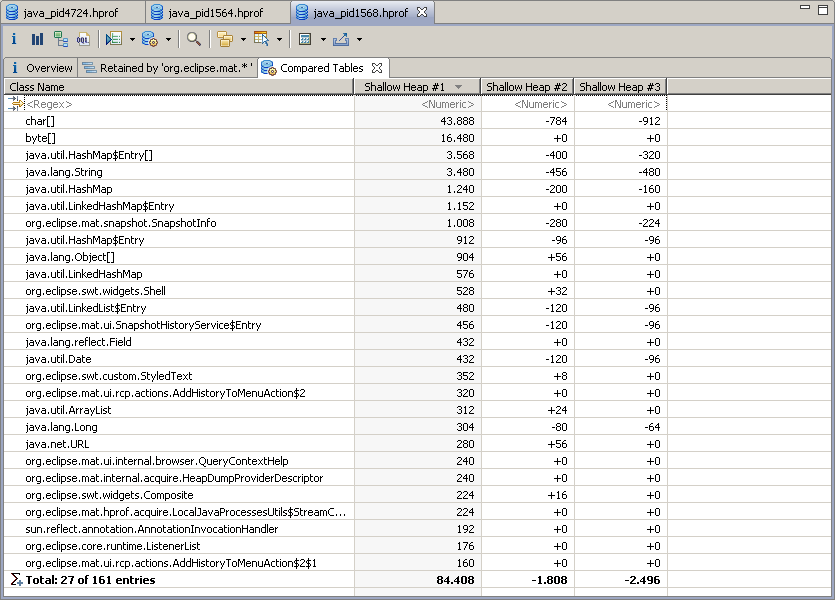Click the sum icon in Total row
Image resolution: width=835 pixels, height=600 pixels.
coord(16,579)
